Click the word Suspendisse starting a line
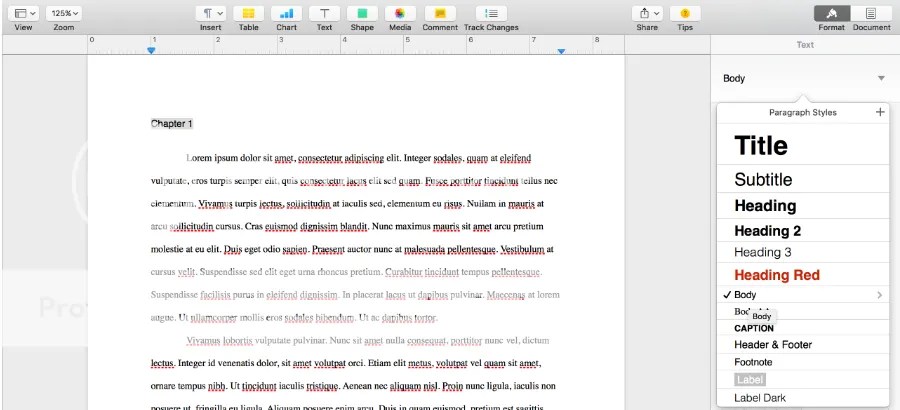Viewport: 900px width, 410px height. 174,295
